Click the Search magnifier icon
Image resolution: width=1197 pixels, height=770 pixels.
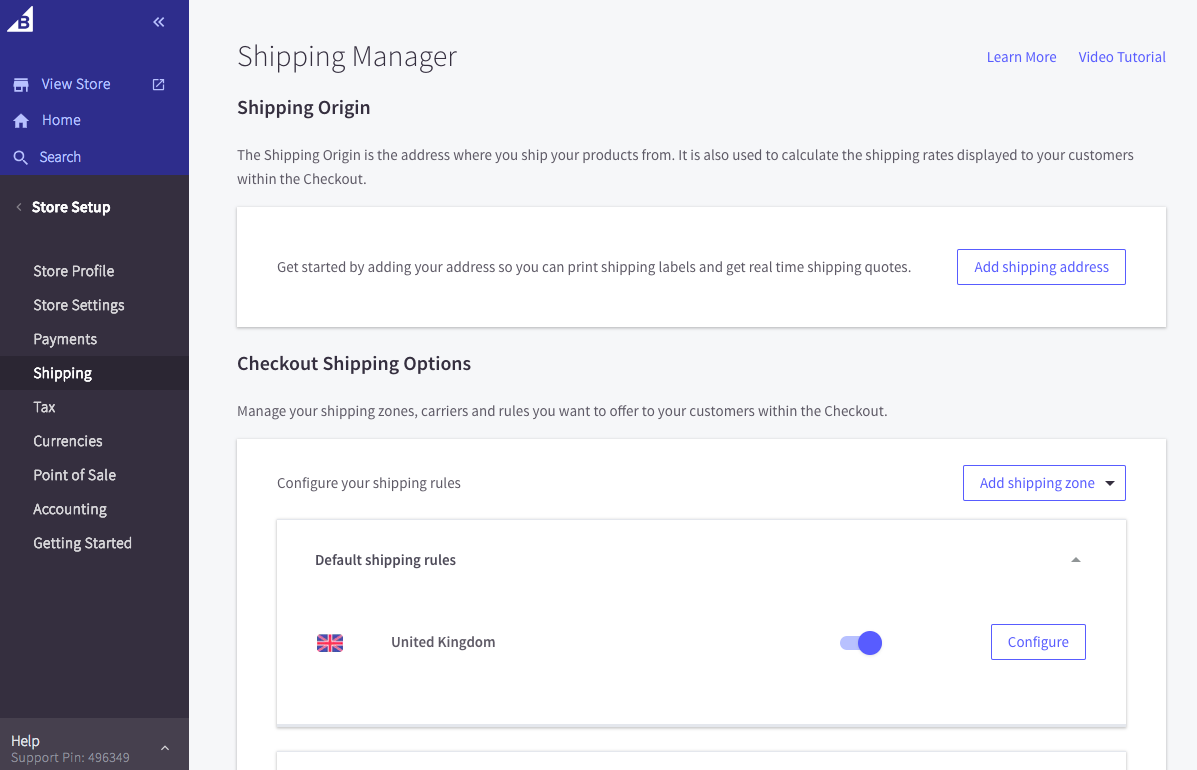(21, 158)
